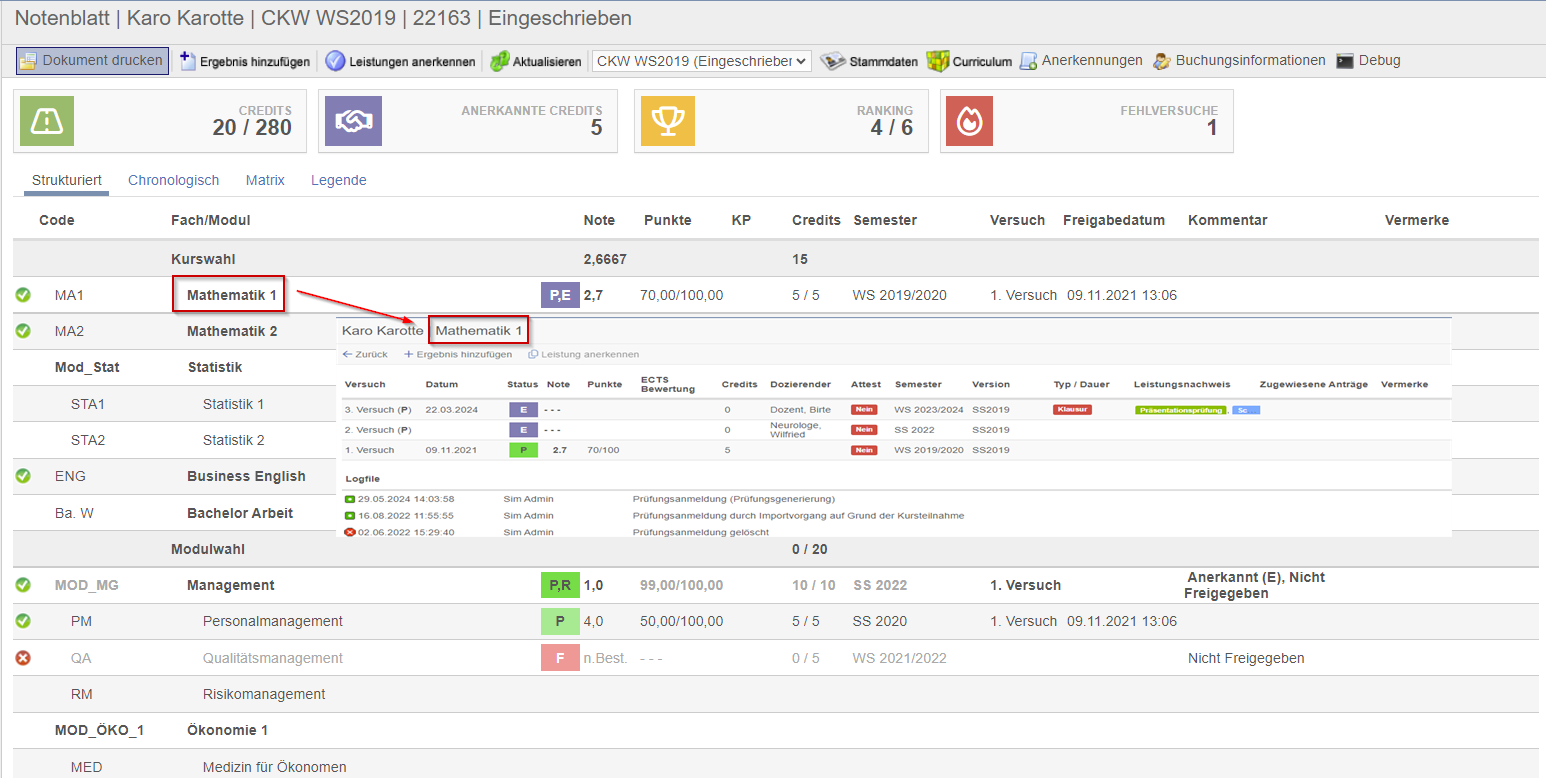This screenshot has width=1546, height=778.
Task: Click the Code column header
Action: click(x=57, y=220)
